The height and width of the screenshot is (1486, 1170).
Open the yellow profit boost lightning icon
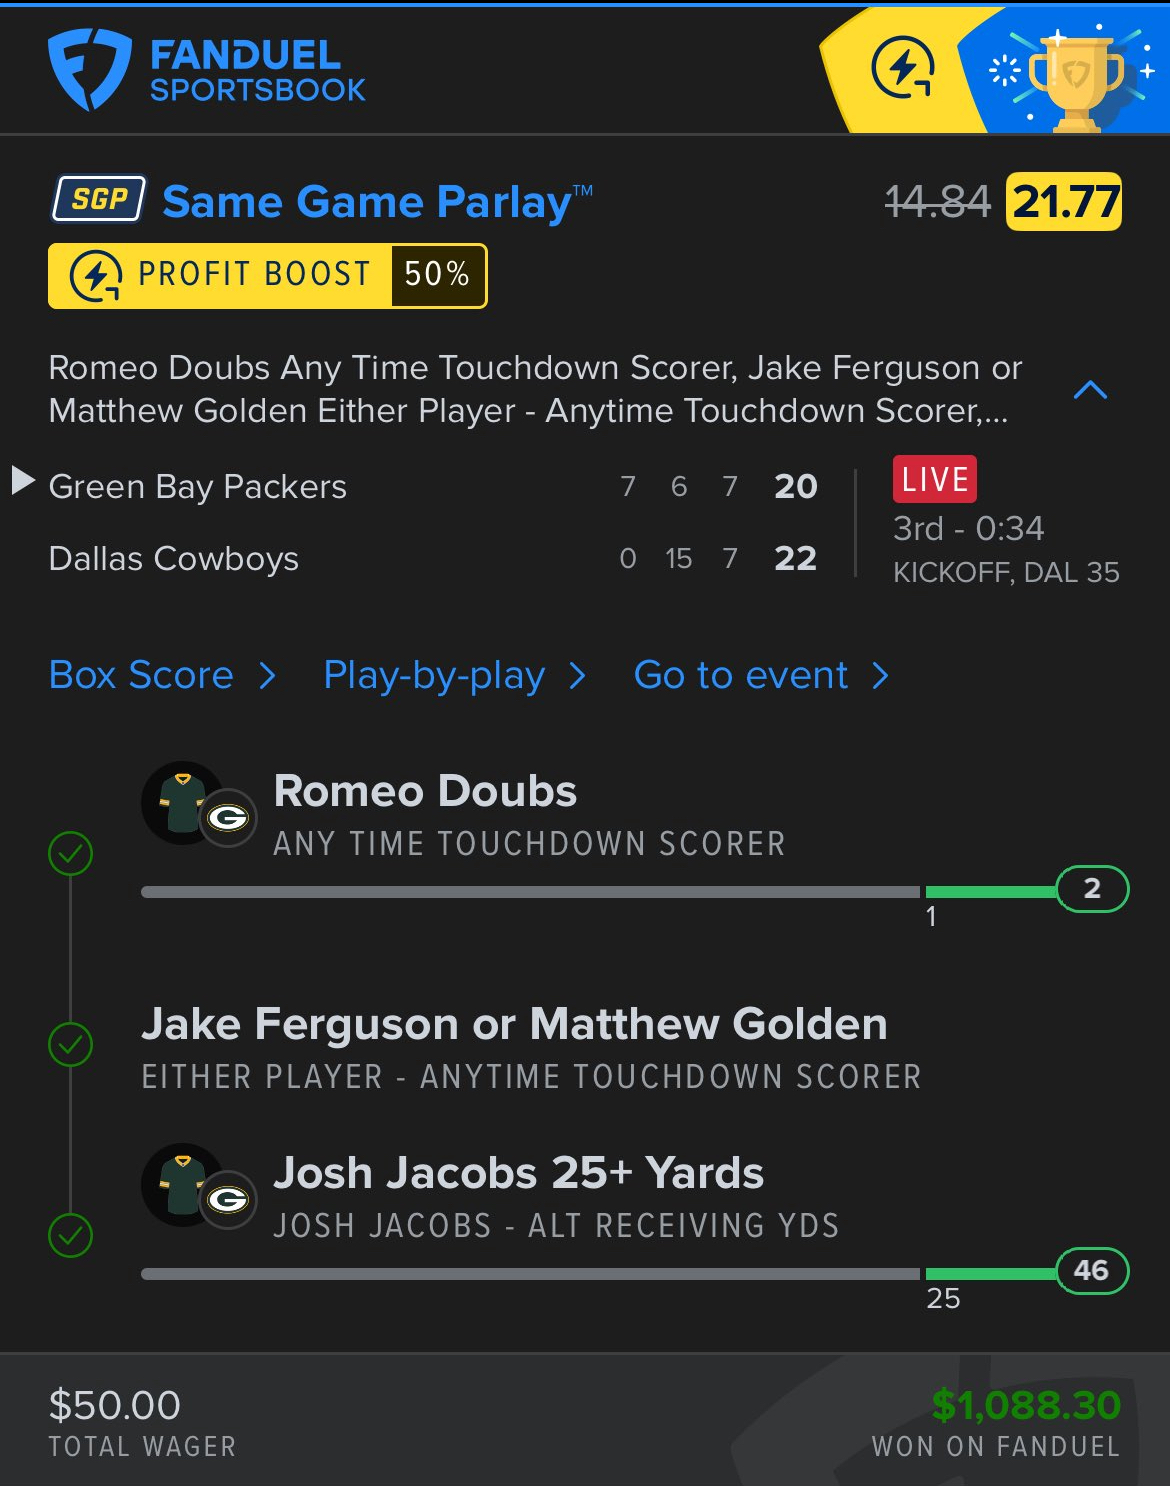(902, 68)
